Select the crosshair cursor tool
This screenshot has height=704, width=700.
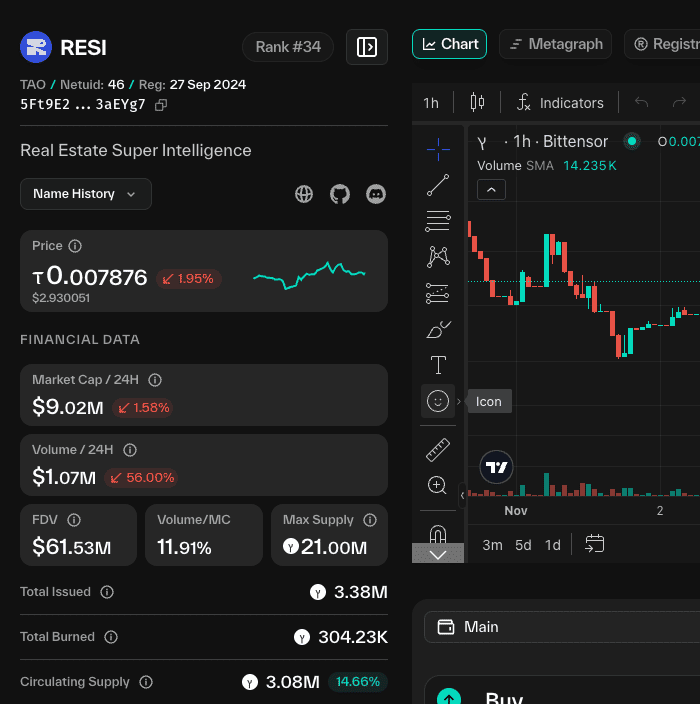[x=438, y=149]
